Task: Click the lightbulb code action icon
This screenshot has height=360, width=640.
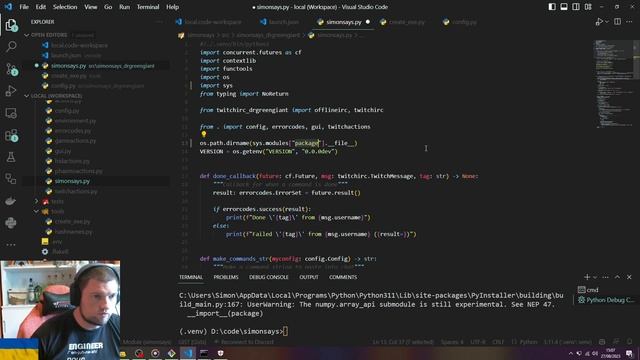Action: click(204, 134)
